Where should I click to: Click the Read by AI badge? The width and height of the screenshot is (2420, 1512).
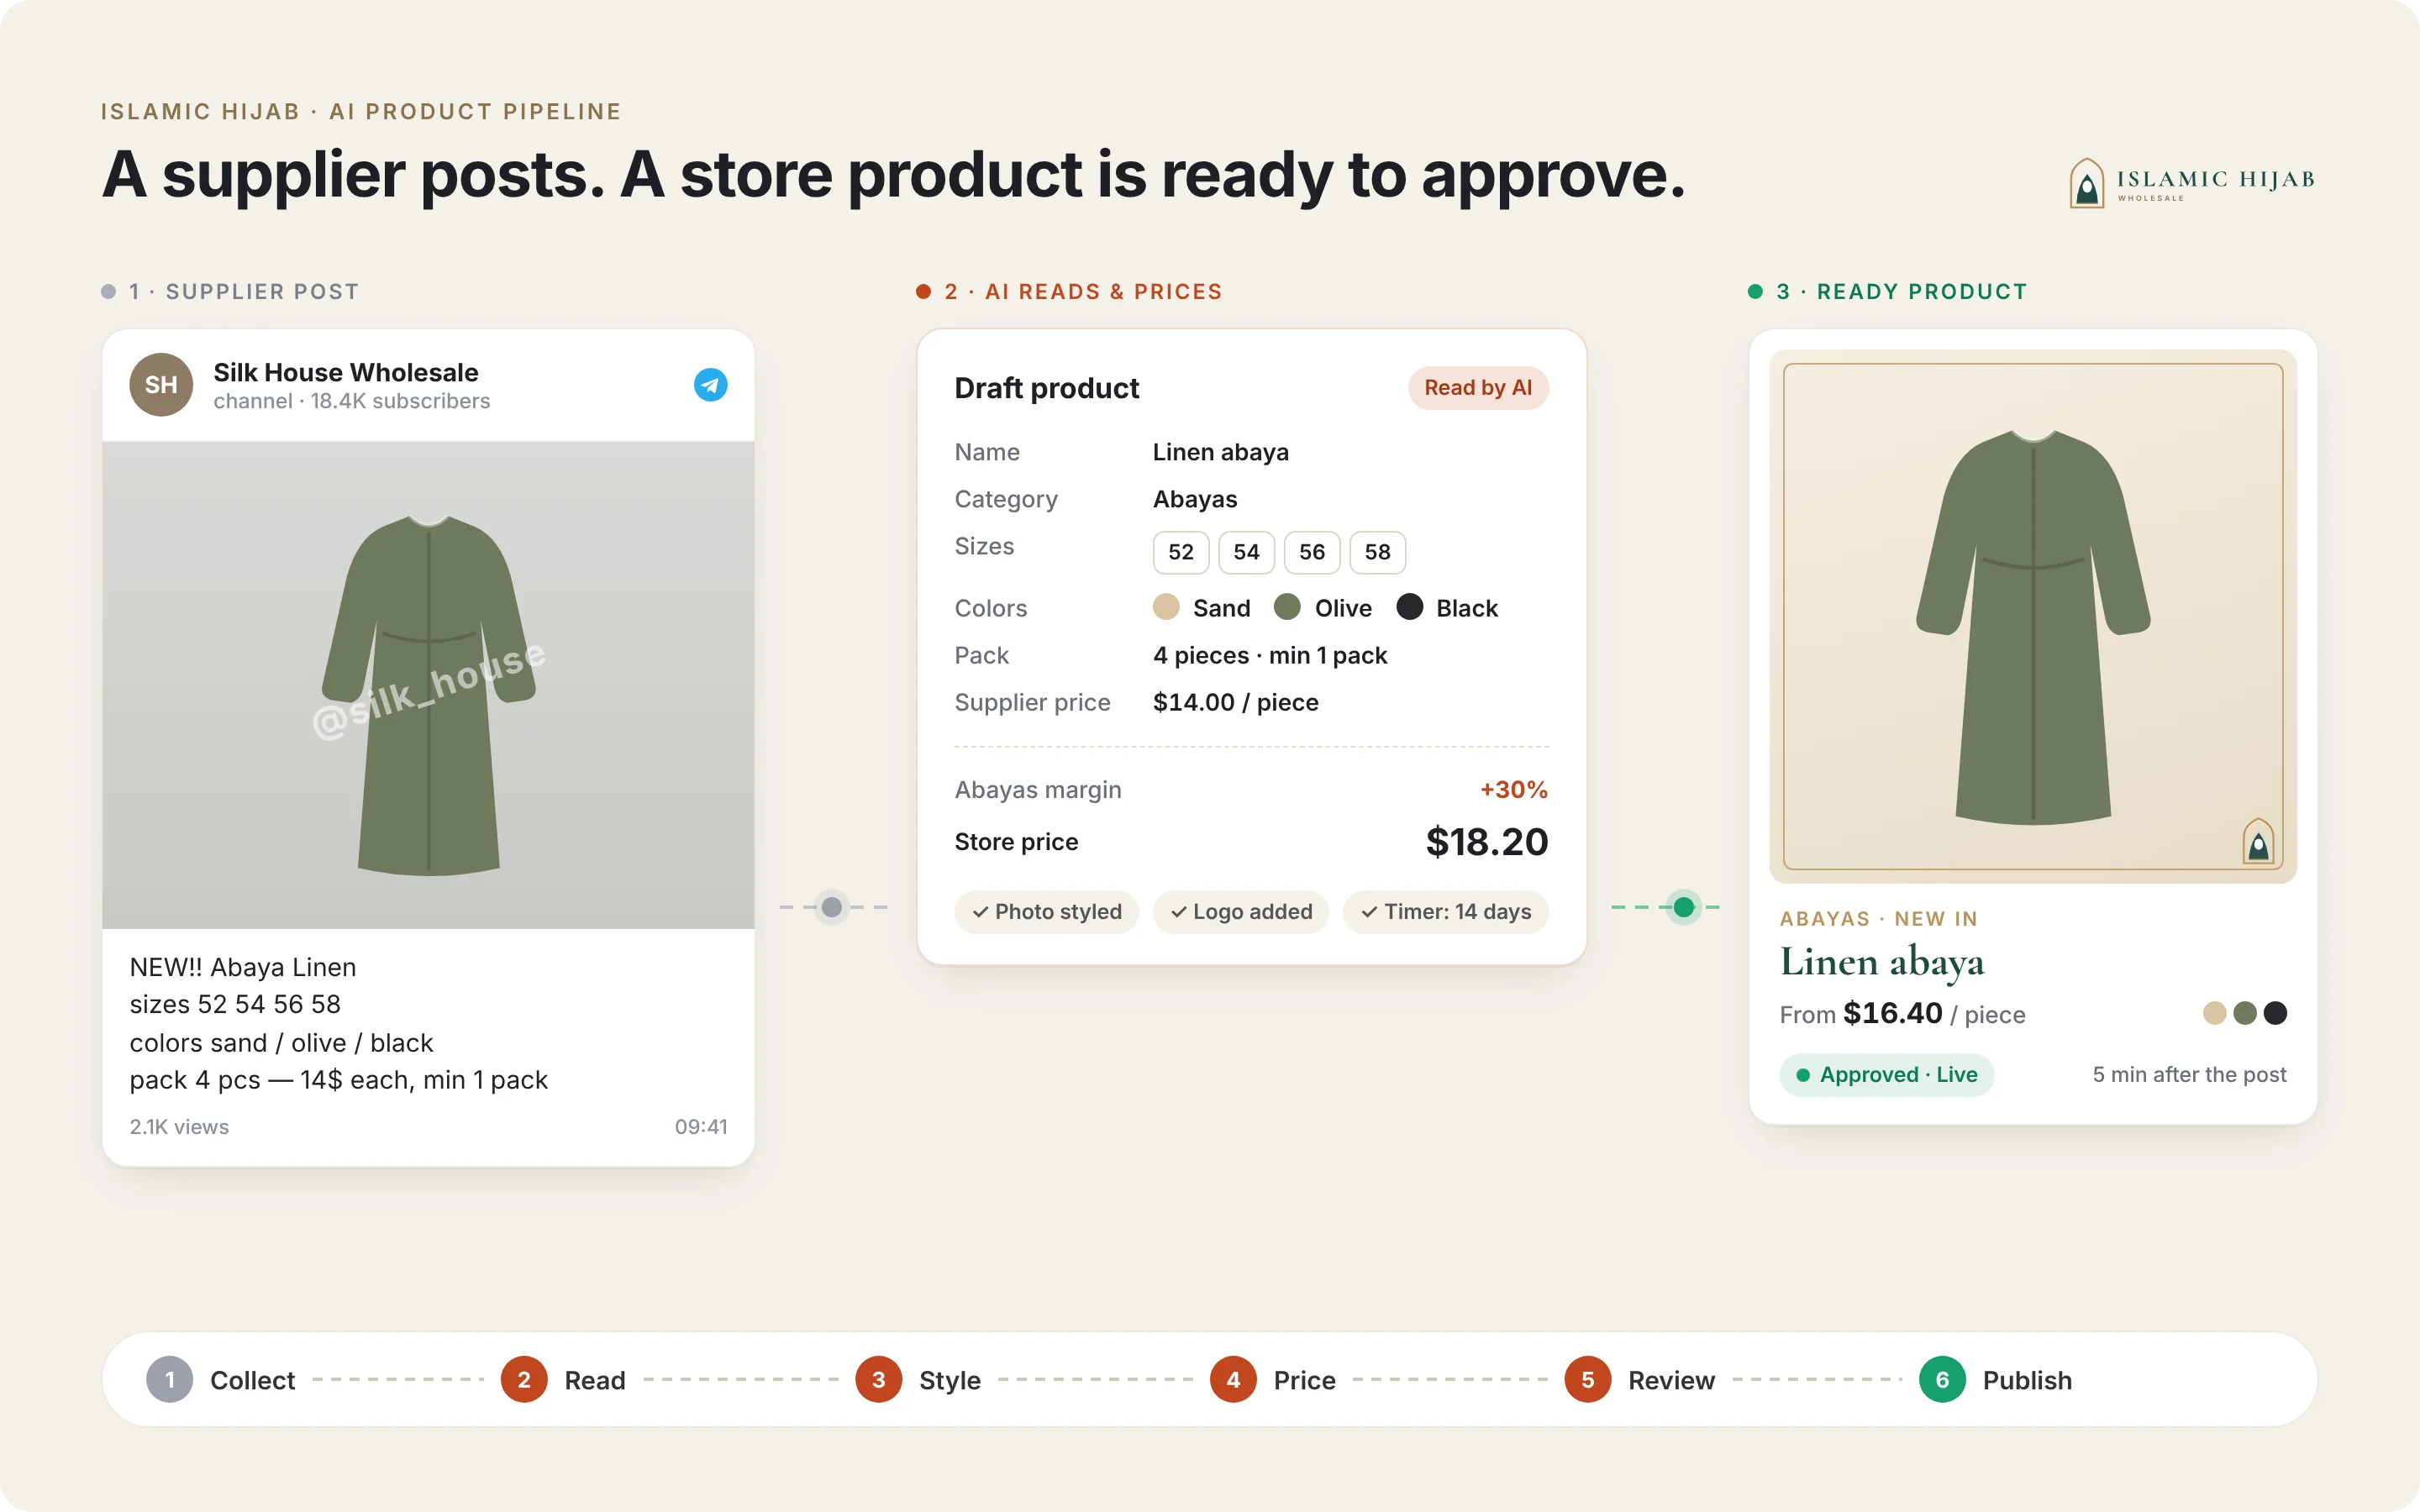tap(1478, 388)
